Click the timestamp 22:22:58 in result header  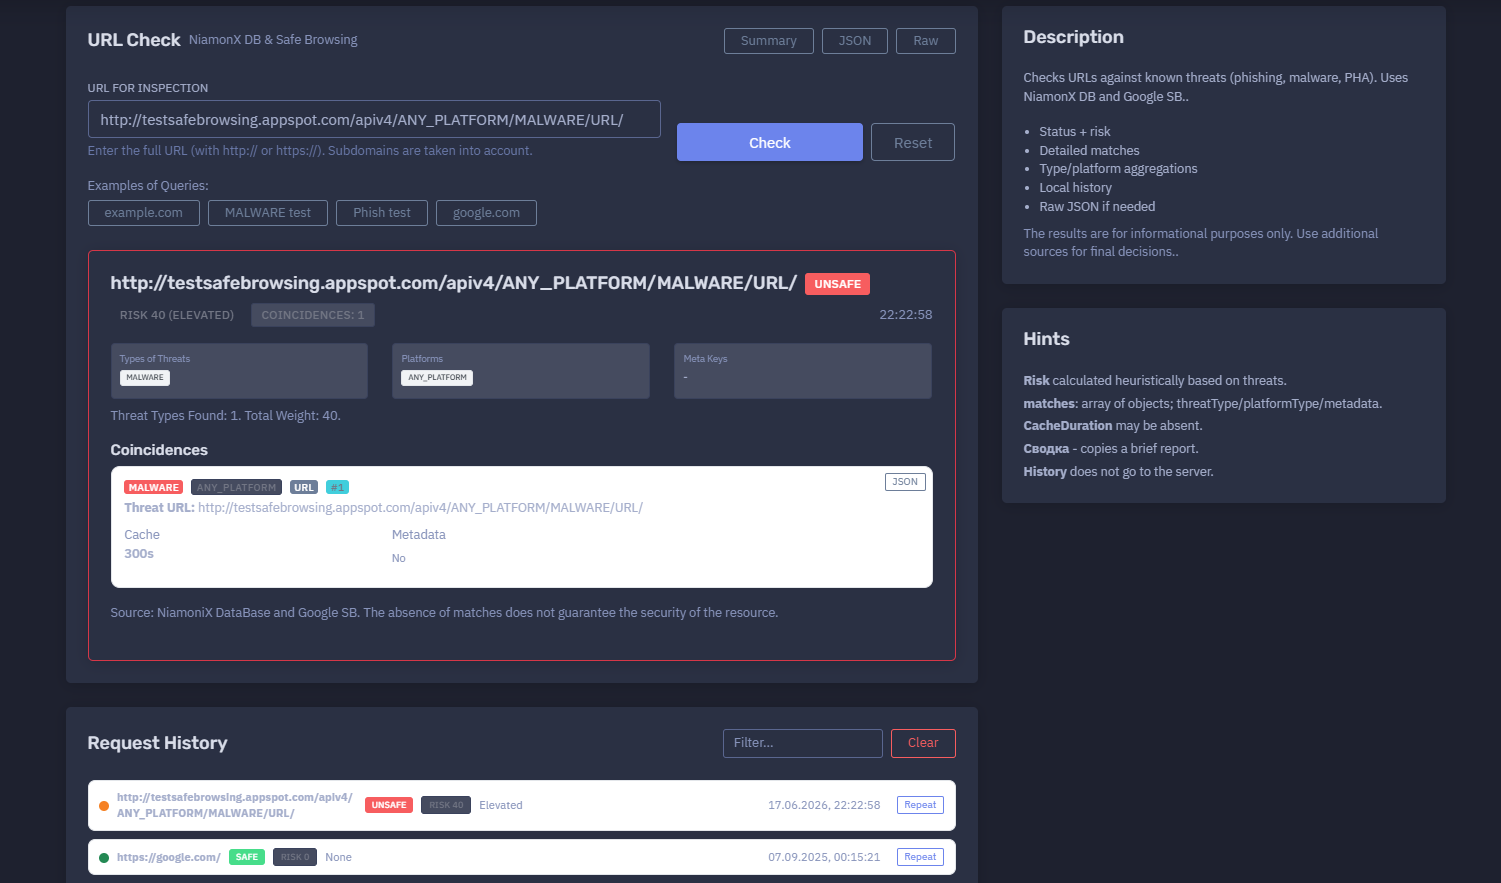point(906,314)
